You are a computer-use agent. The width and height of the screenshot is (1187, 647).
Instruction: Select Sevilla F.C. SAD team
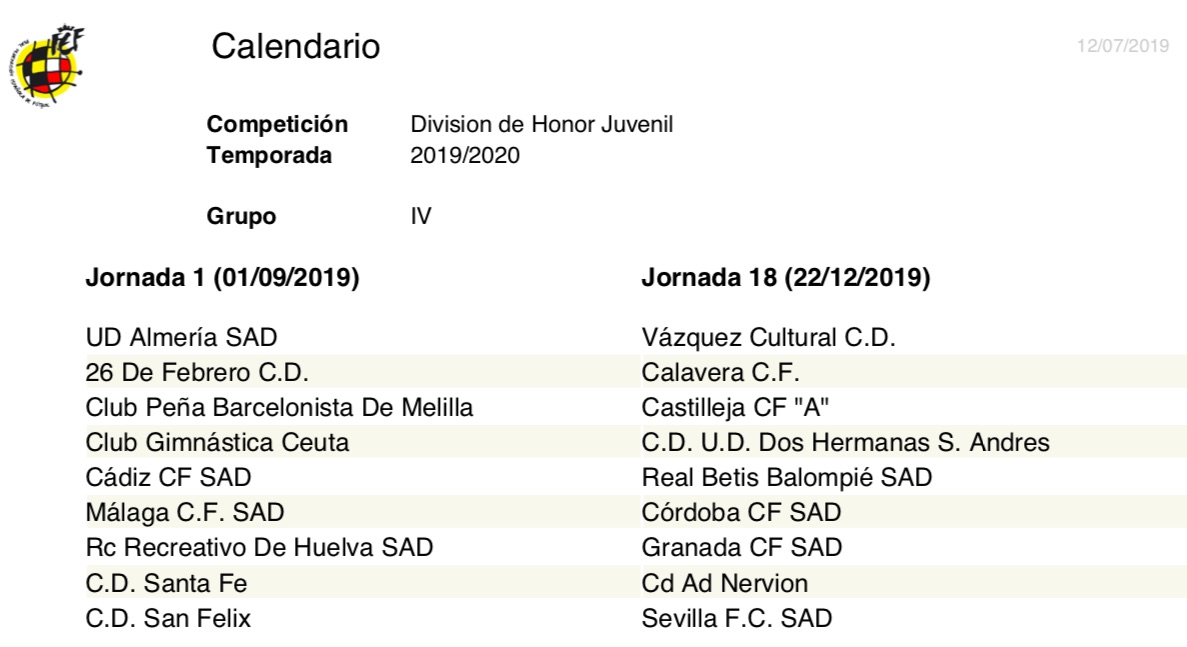tap(737, 618)
